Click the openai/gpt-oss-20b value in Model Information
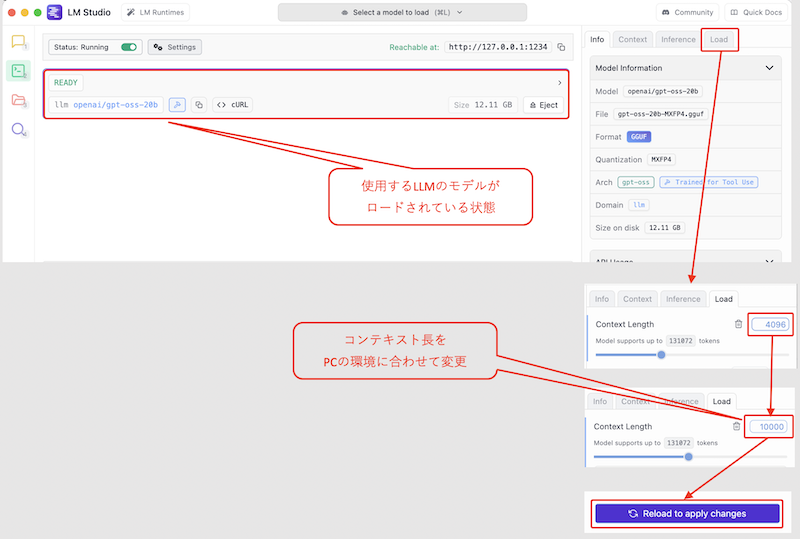 (x=663, y=91)
